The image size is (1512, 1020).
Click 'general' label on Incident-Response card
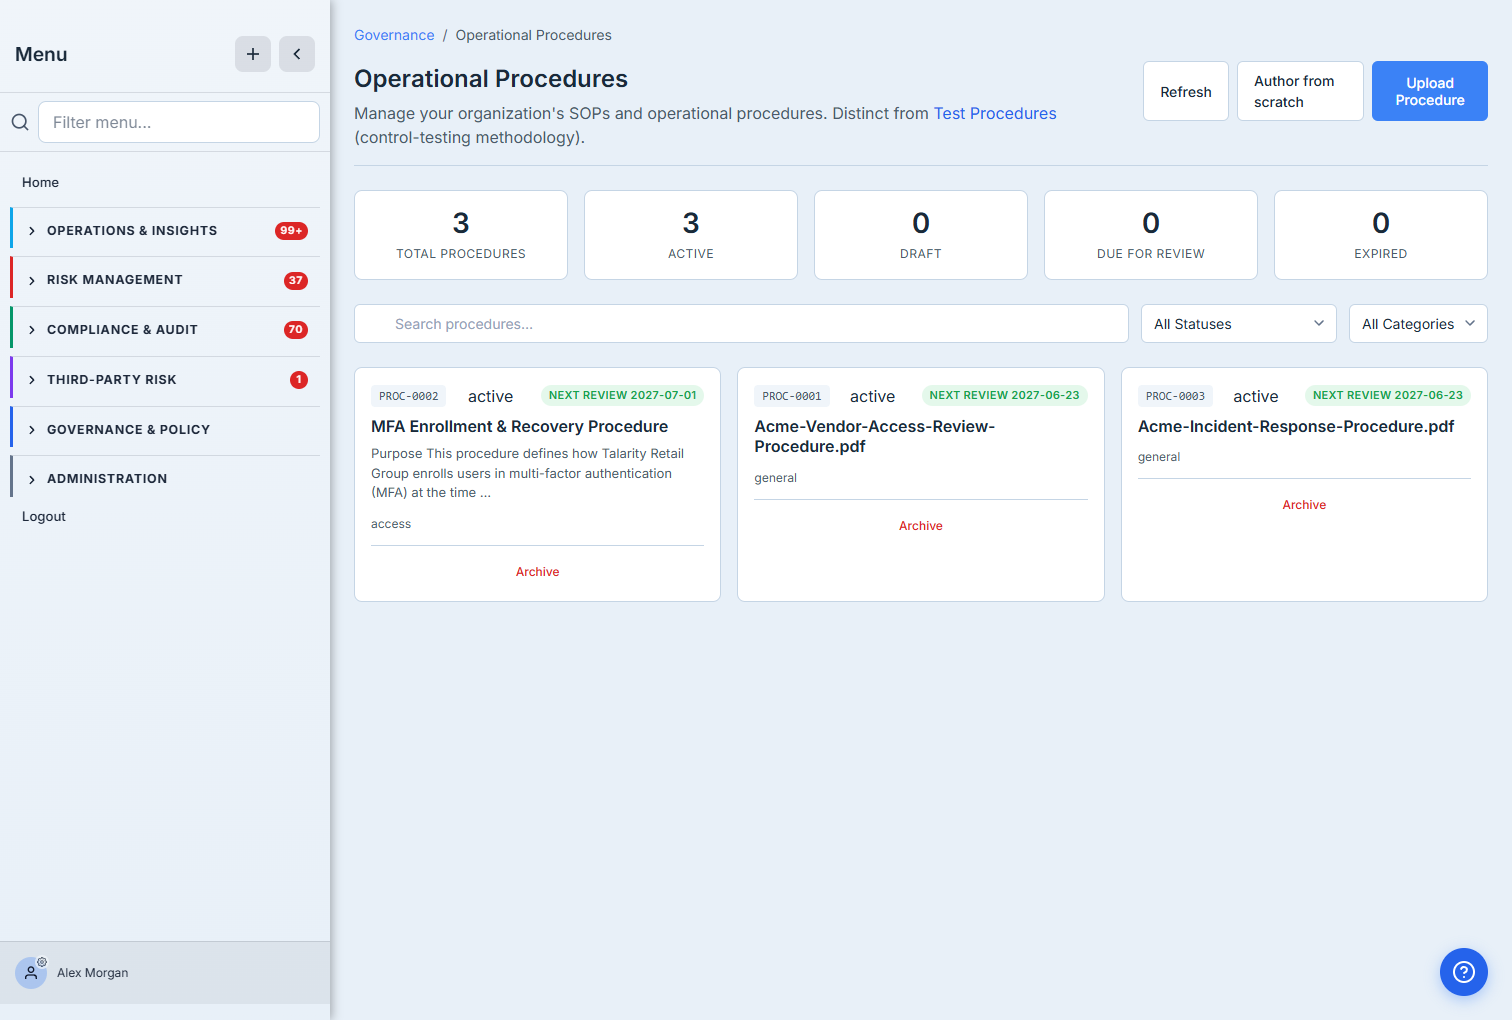[1159, 457]
